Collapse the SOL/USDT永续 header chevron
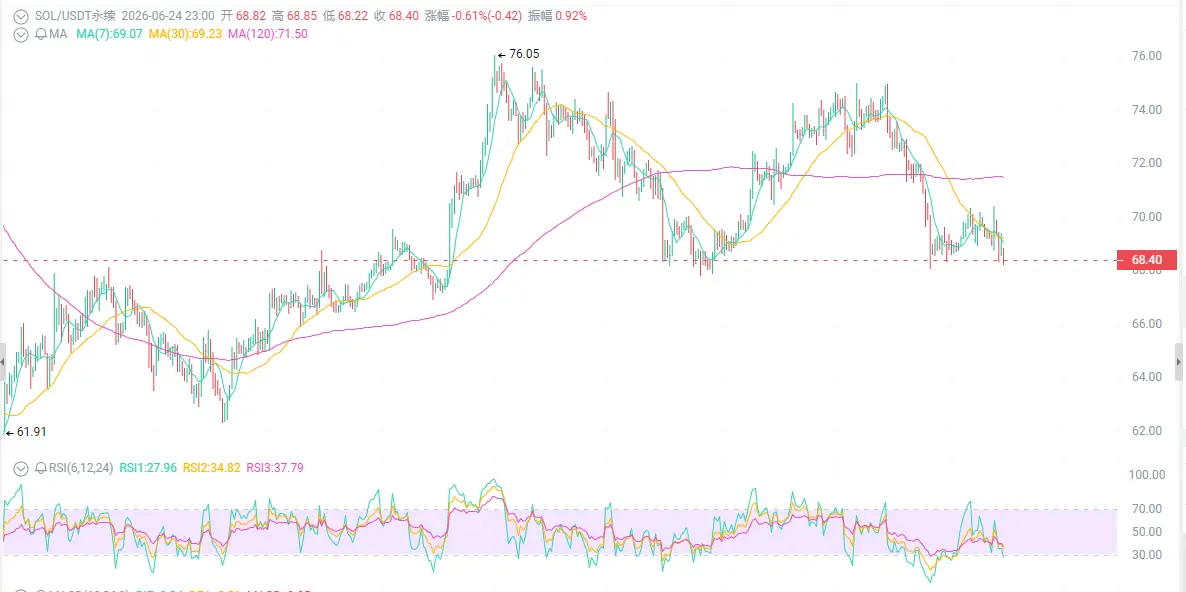 click(21, 15)
